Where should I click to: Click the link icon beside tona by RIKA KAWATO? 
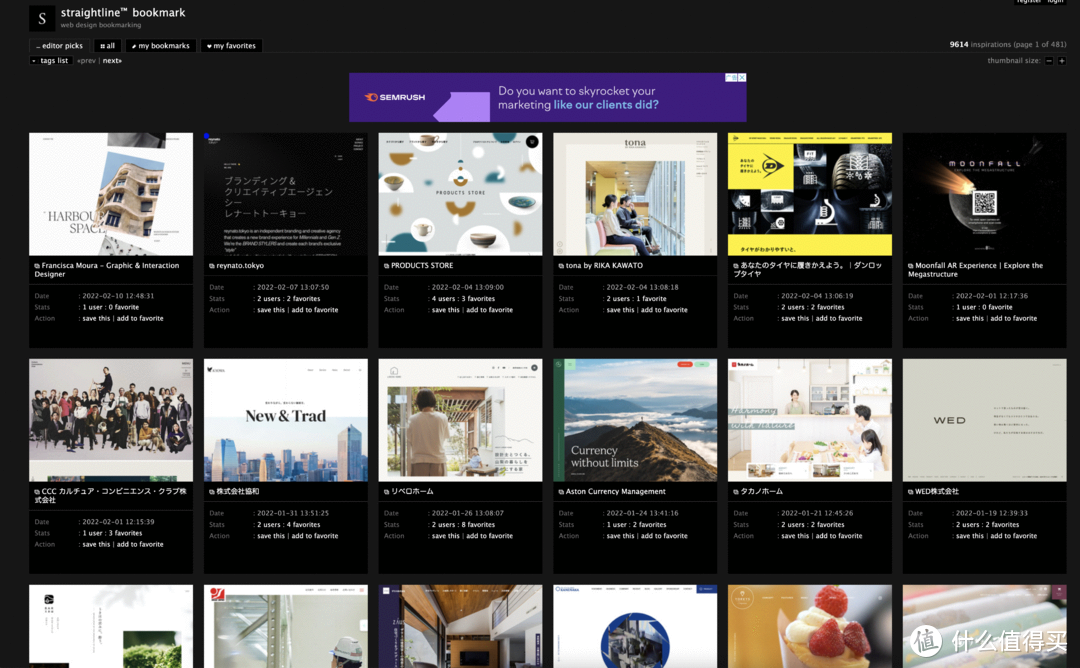pyautogui.click(x=561, y=266)
